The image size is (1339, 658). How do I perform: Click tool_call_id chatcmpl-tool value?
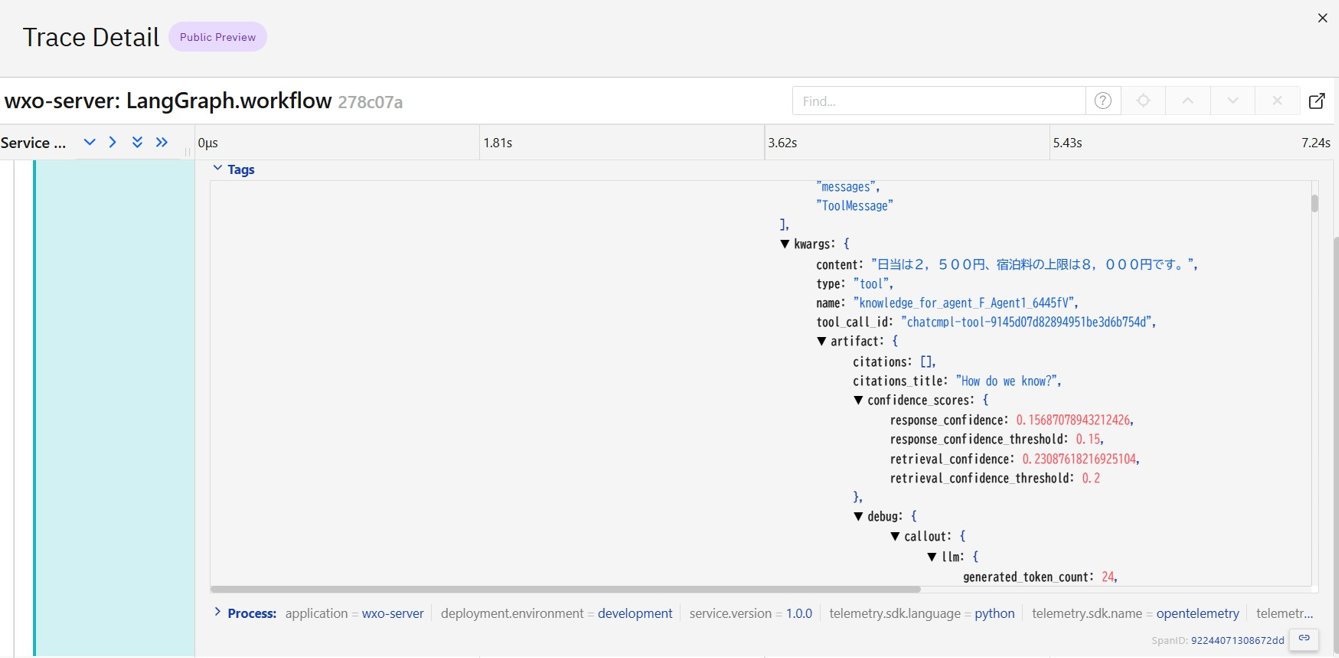coord(1029,322)
